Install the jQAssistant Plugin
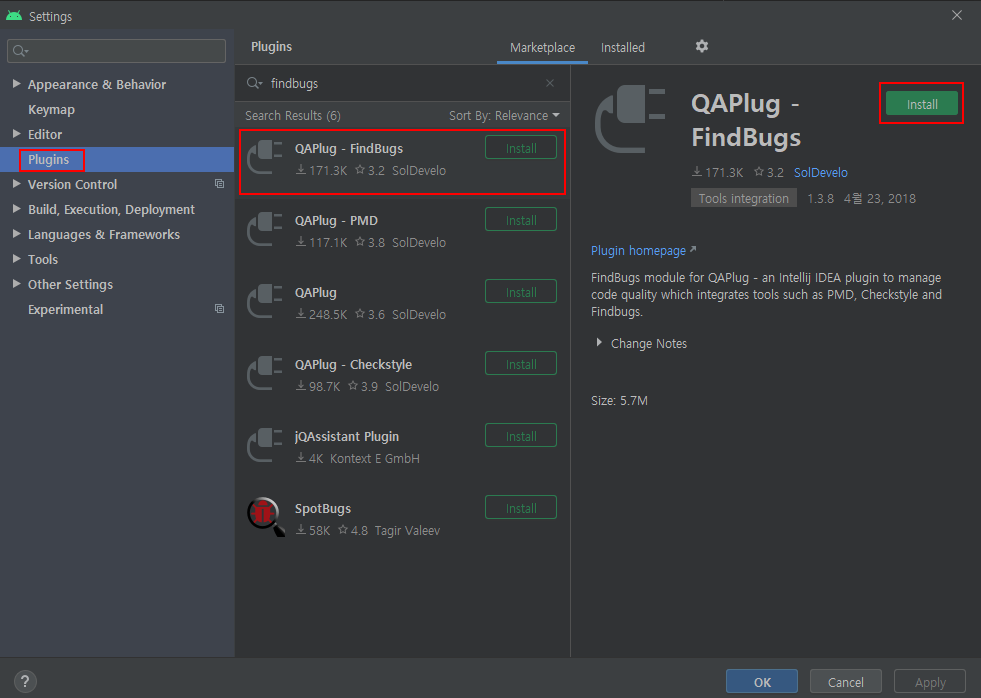Image resolution: width=981 pixels, height=698 pixels. click(521, 436)
